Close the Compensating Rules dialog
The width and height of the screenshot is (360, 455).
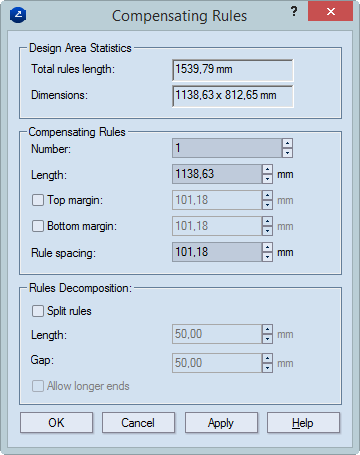point(330,11)
